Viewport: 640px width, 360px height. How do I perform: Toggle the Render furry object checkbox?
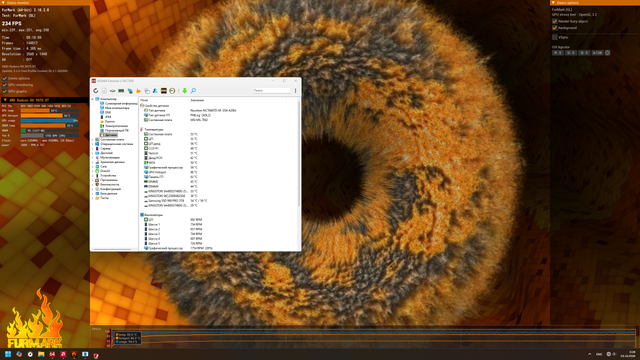pyautogui.click(x=555, y=21)
